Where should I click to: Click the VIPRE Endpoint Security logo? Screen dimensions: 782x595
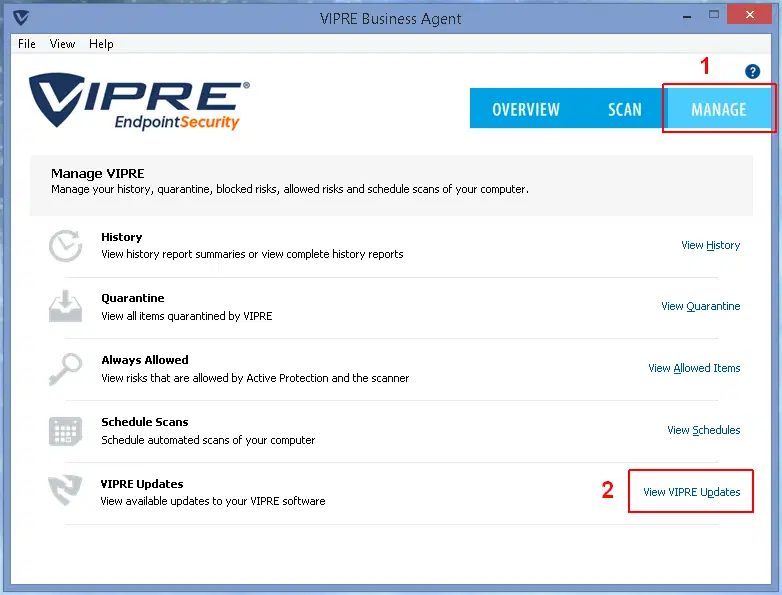139,101
